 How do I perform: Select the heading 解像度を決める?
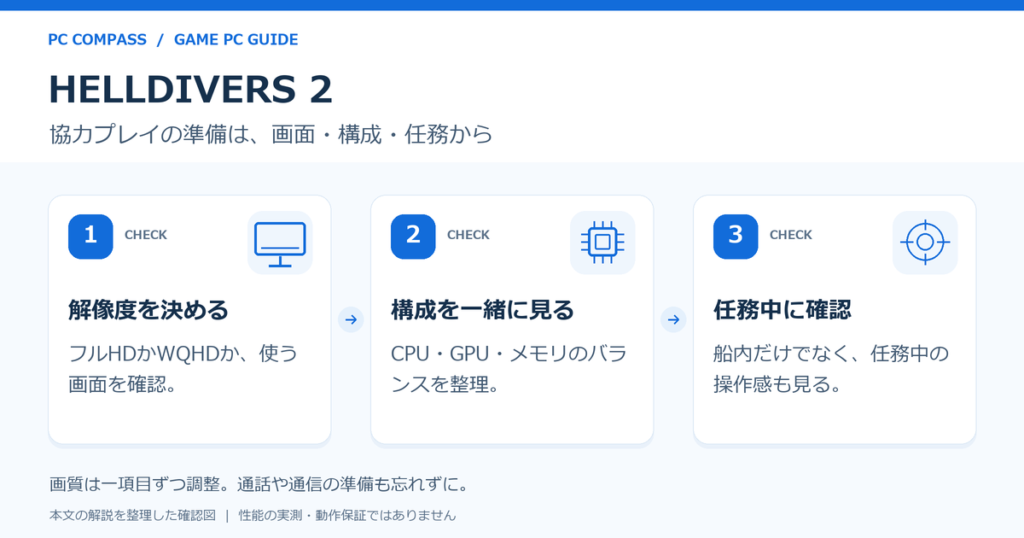point(149,309)
